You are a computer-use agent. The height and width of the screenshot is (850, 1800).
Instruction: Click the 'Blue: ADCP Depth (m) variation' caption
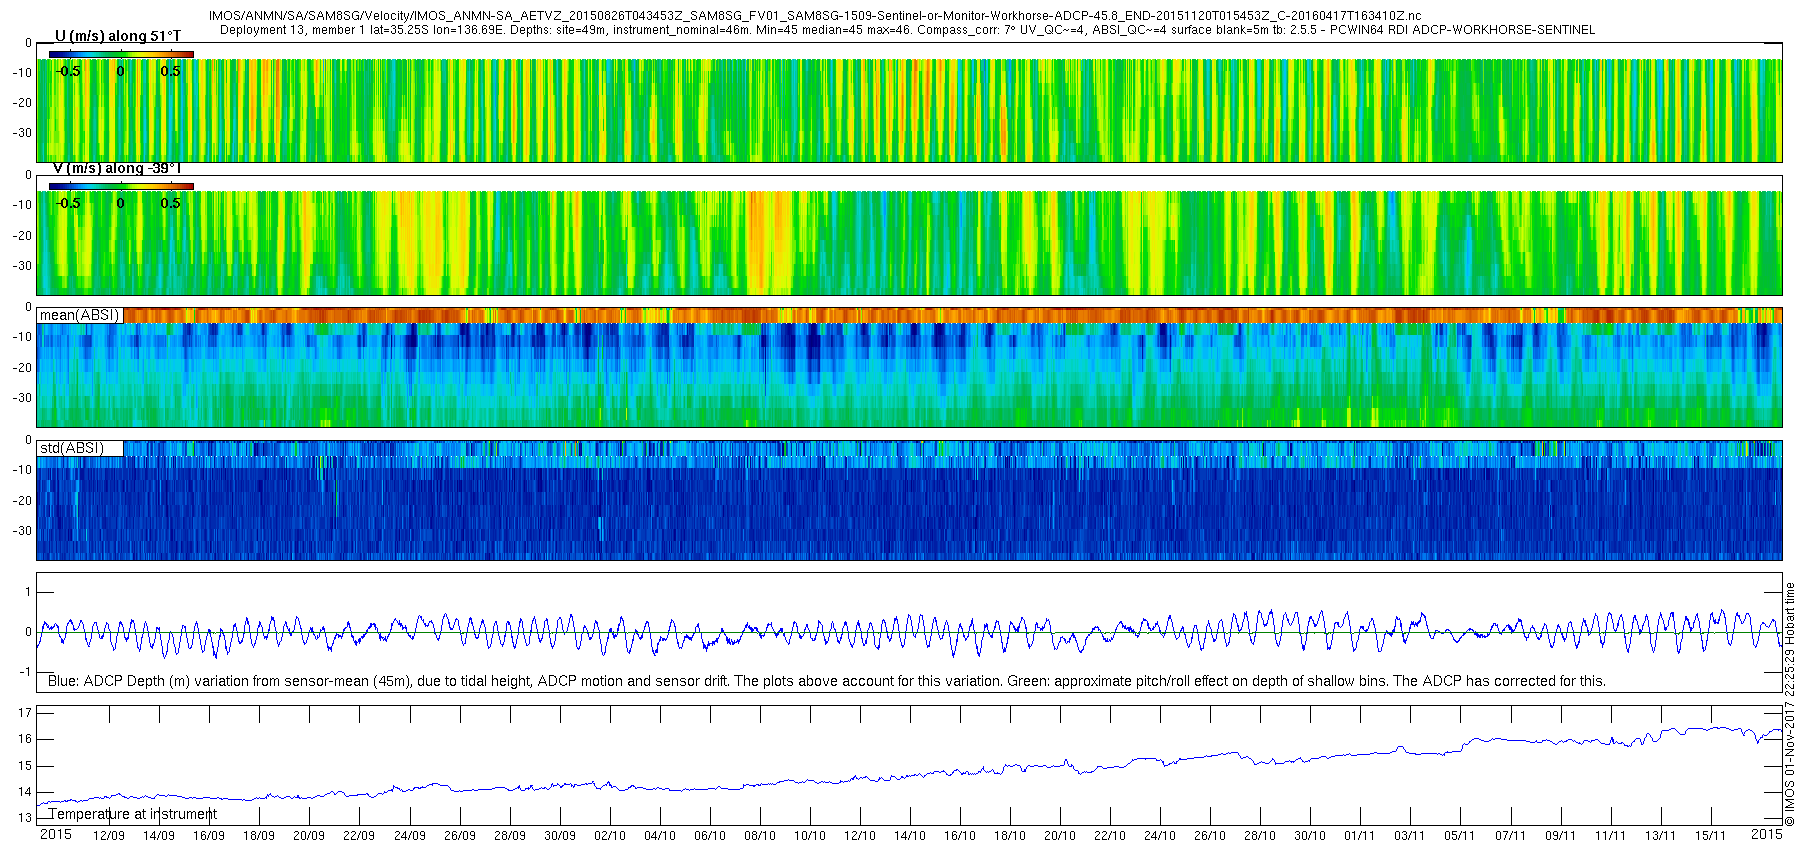click(826, 681)
